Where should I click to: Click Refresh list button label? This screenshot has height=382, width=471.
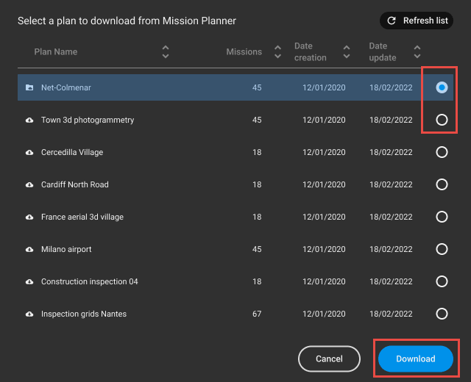coord(426,21)
